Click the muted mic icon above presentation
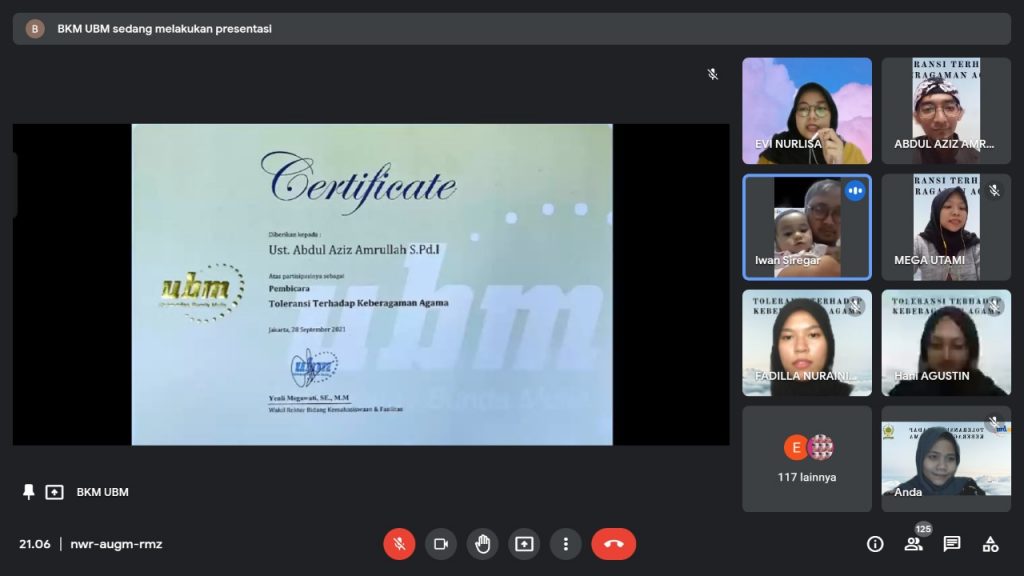The width and height of the screenshot is (1024, 576). point(712,74)
